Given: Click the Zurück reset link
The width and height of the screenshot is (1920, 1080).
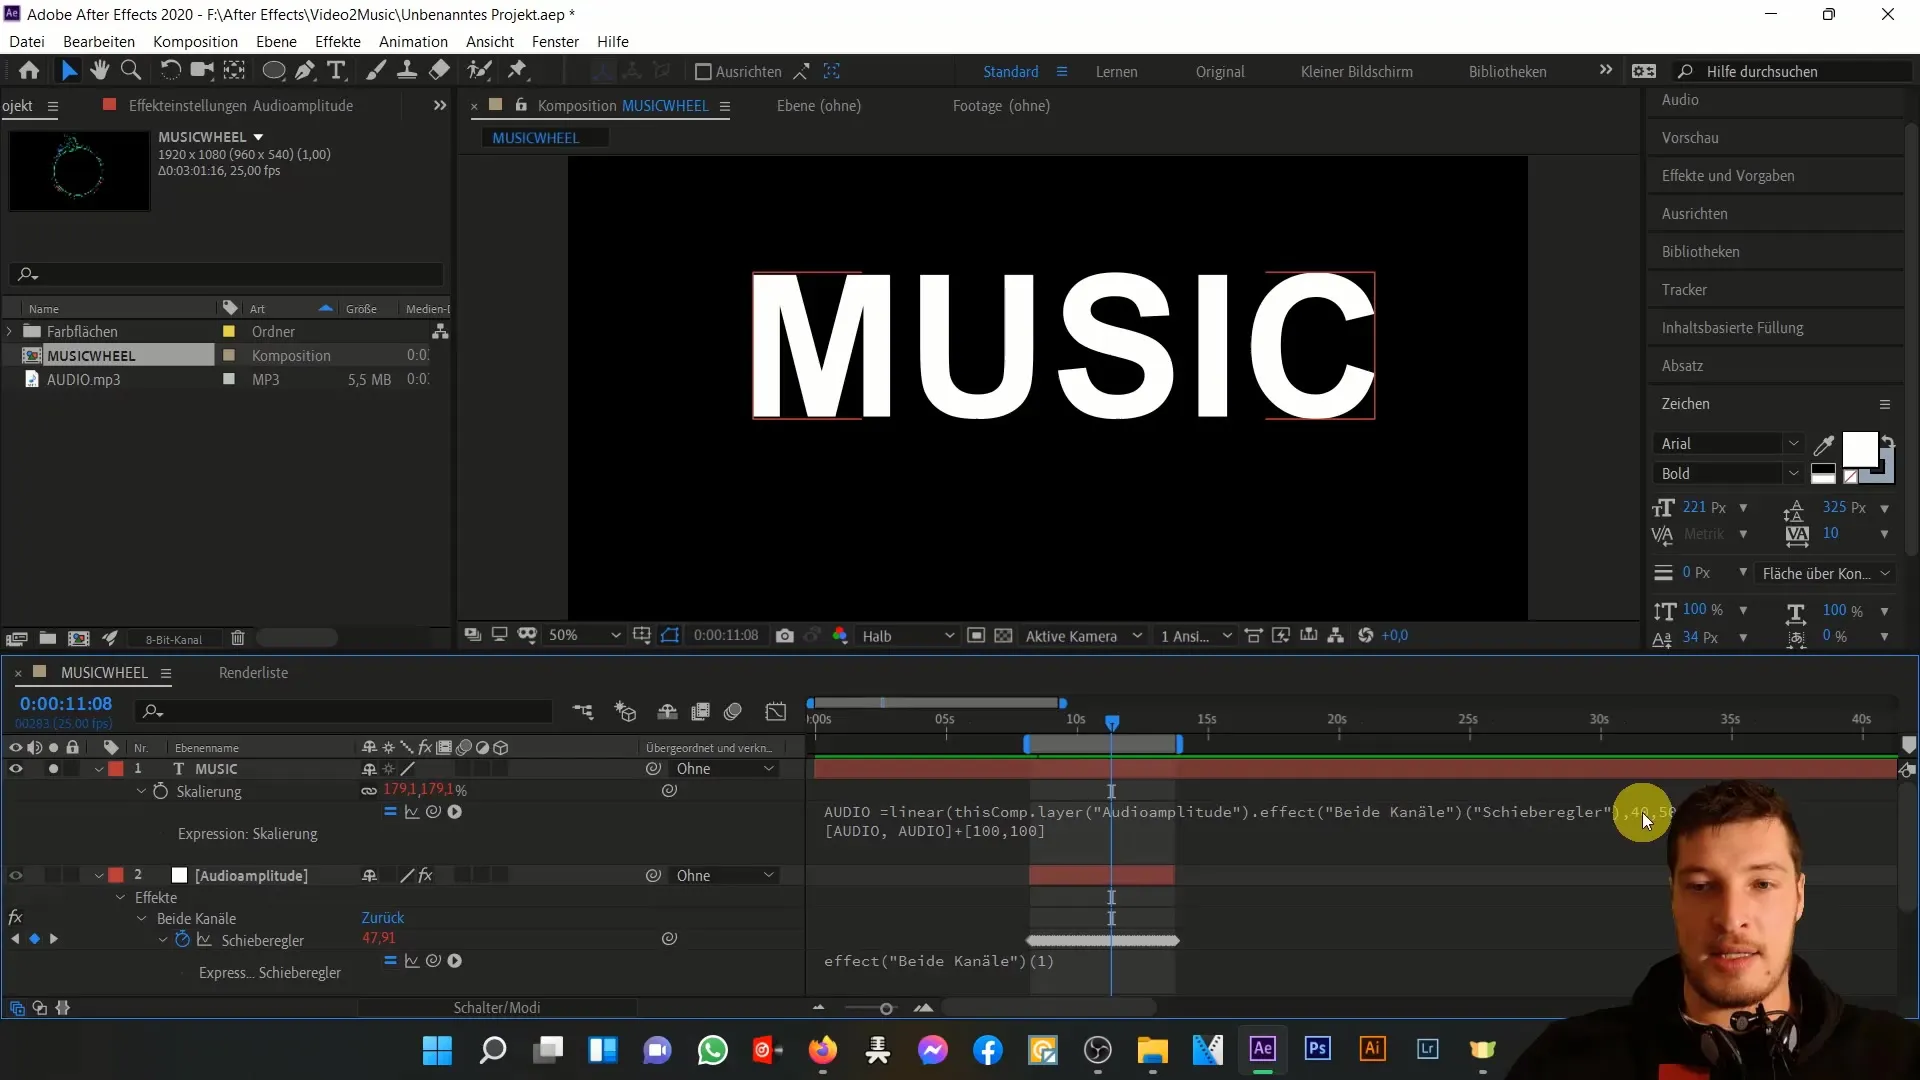Looking at the screenshot, I should coord(383,918).
